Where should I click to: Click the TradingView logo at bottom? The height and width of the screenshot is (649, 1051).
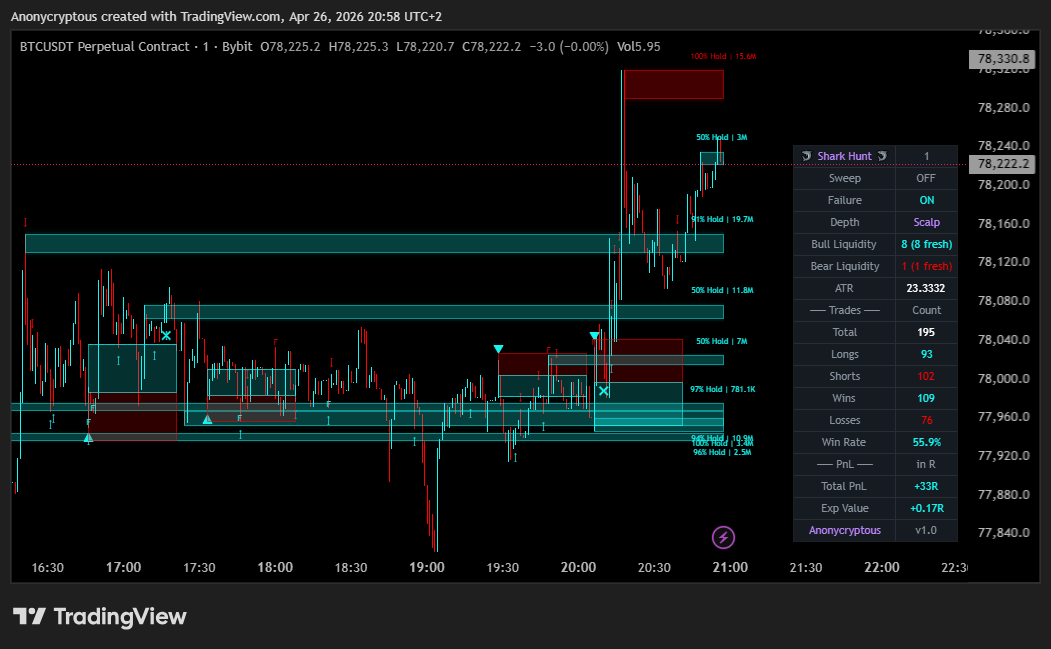[100, 616]
